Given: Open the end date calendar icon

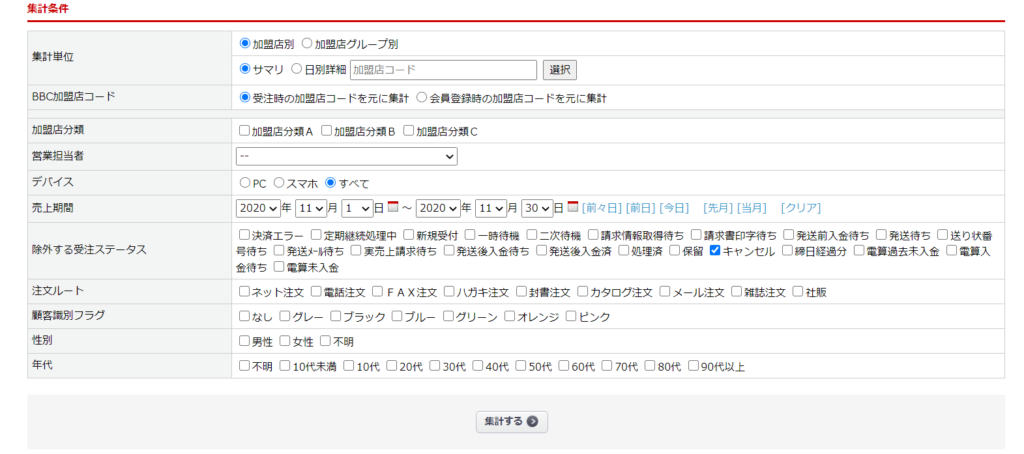Looking at the screenshot, I should [573, 207].
